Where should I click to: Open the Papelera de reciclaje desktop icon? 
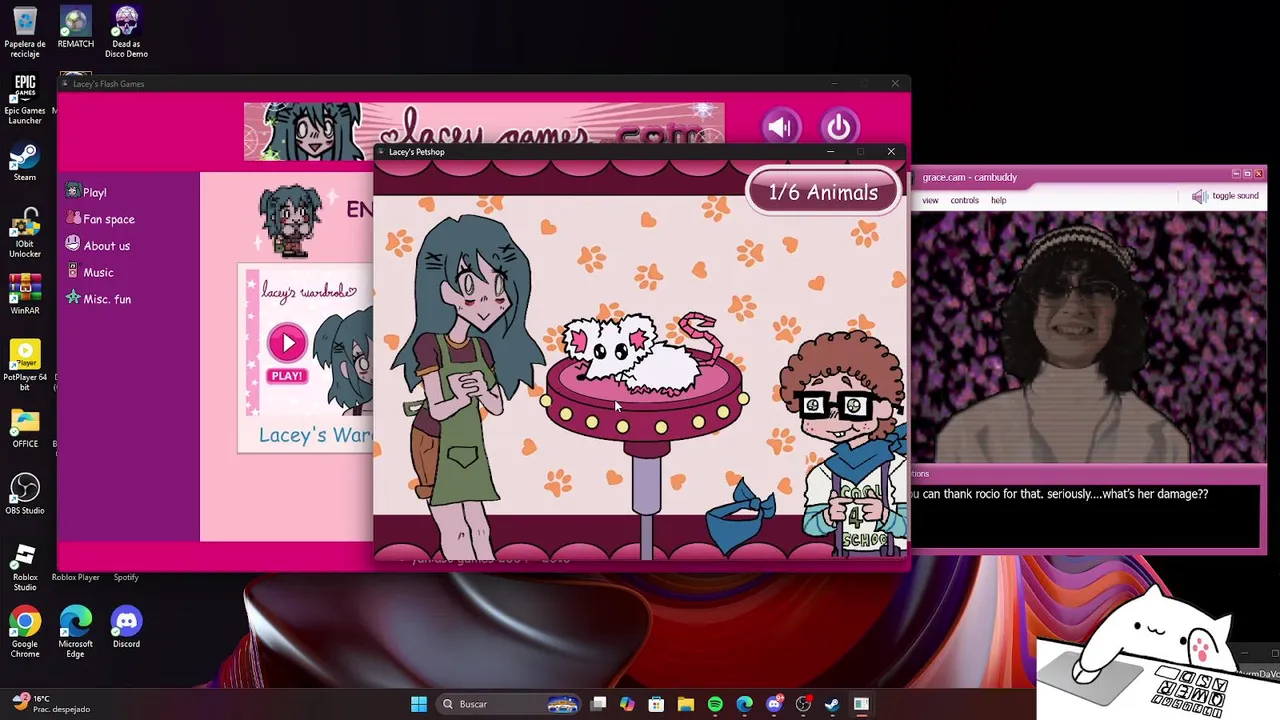25,32
